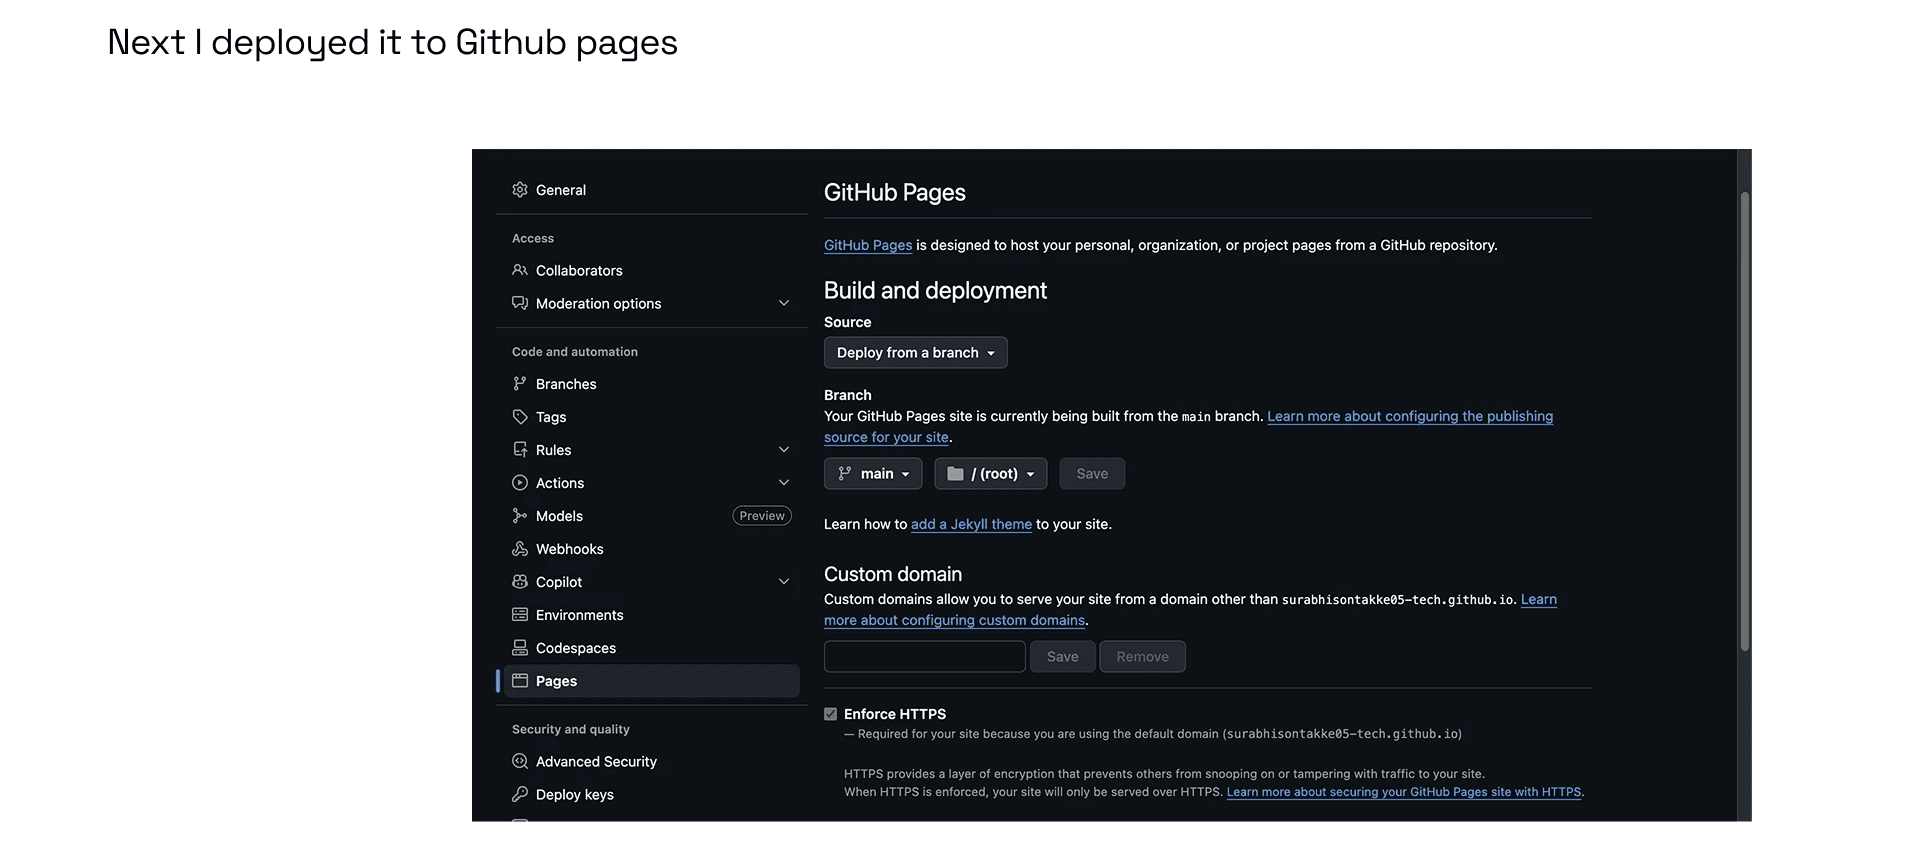Screen dimensions: 1920x859
Task: Click the Tags label icon
Action: (520, 416)
